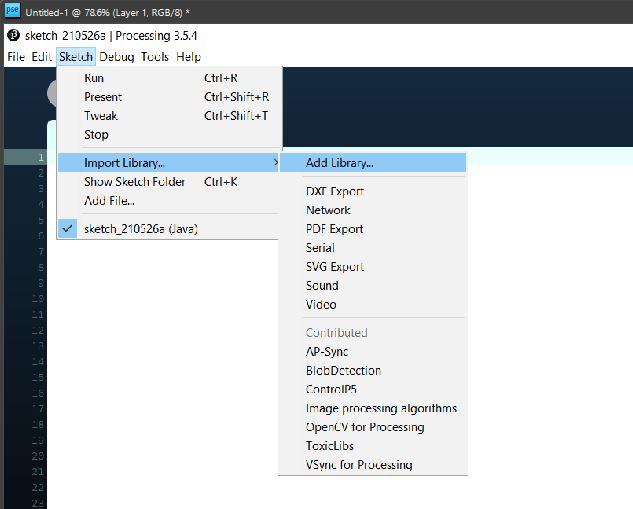Import OpenCV for Processing library
This screenshot has width=633, height=509.
pyautogui.click(x=373, y=427)
